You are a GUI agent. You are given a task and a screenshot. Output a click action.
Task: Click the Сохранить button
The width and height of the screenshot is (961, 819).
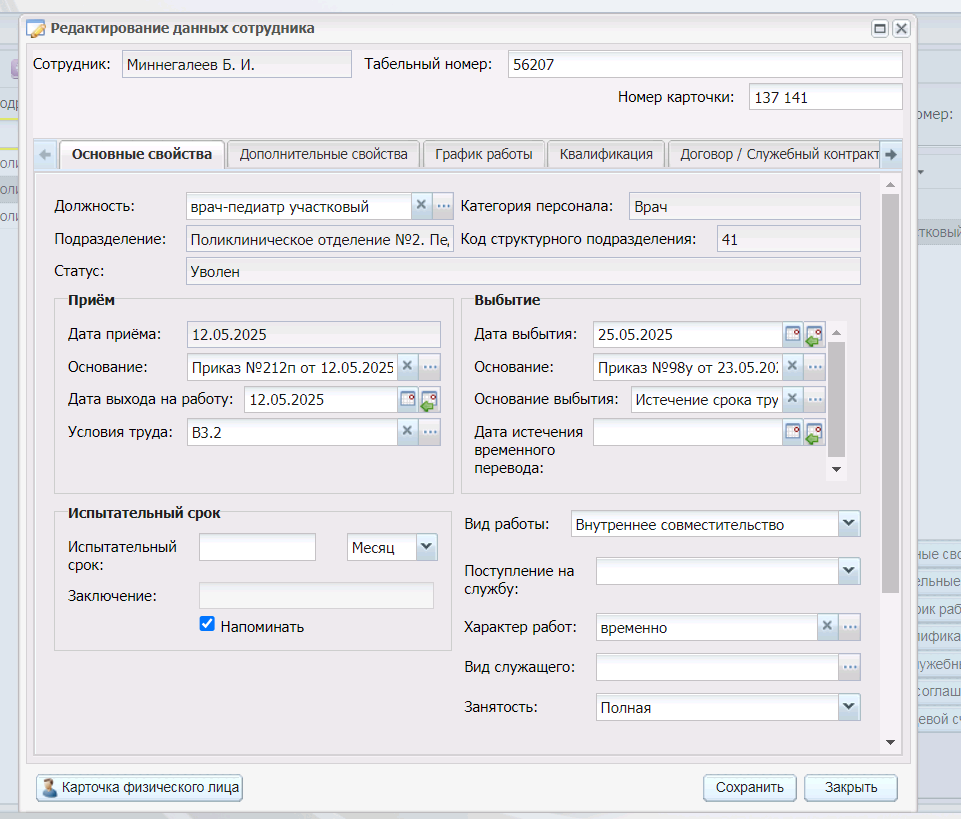click(750, 788)
